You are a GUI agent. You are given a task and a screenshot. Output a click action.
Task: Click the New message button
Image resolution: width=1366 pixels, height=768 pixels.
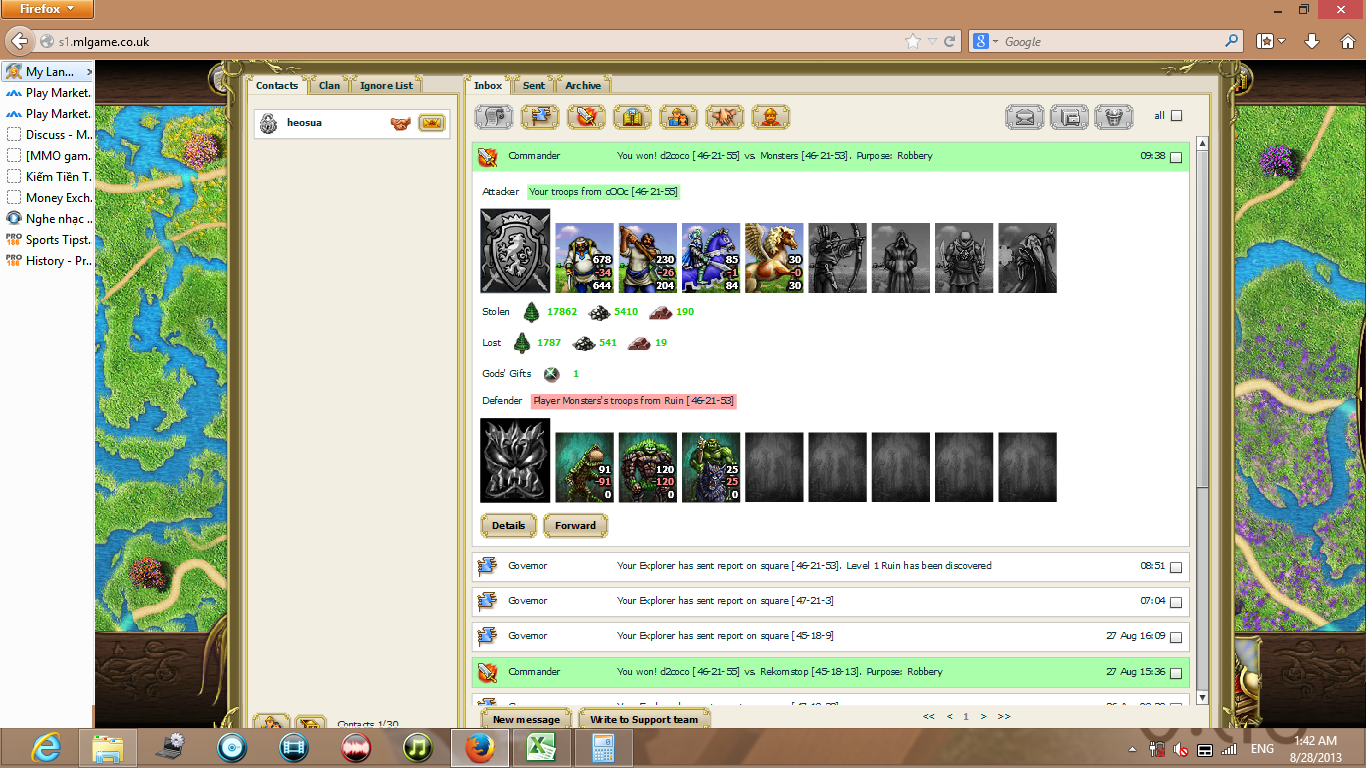click(526, 719)
